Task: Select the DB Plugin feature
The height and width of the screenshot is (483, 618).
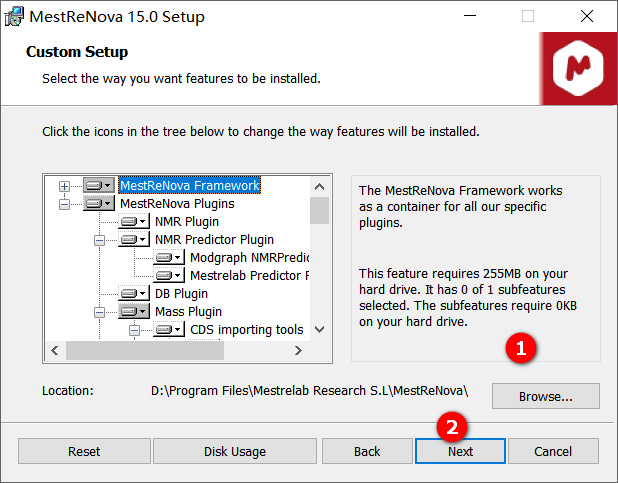Action: point(181,293)
